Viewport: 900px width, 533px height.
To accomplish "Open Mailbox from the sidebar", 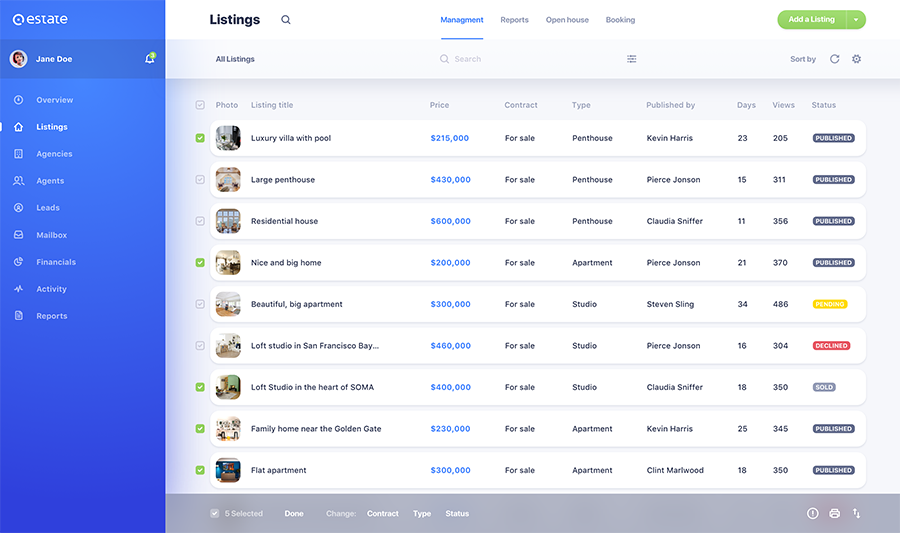I will pyautogui.click(x=52, y=235).
